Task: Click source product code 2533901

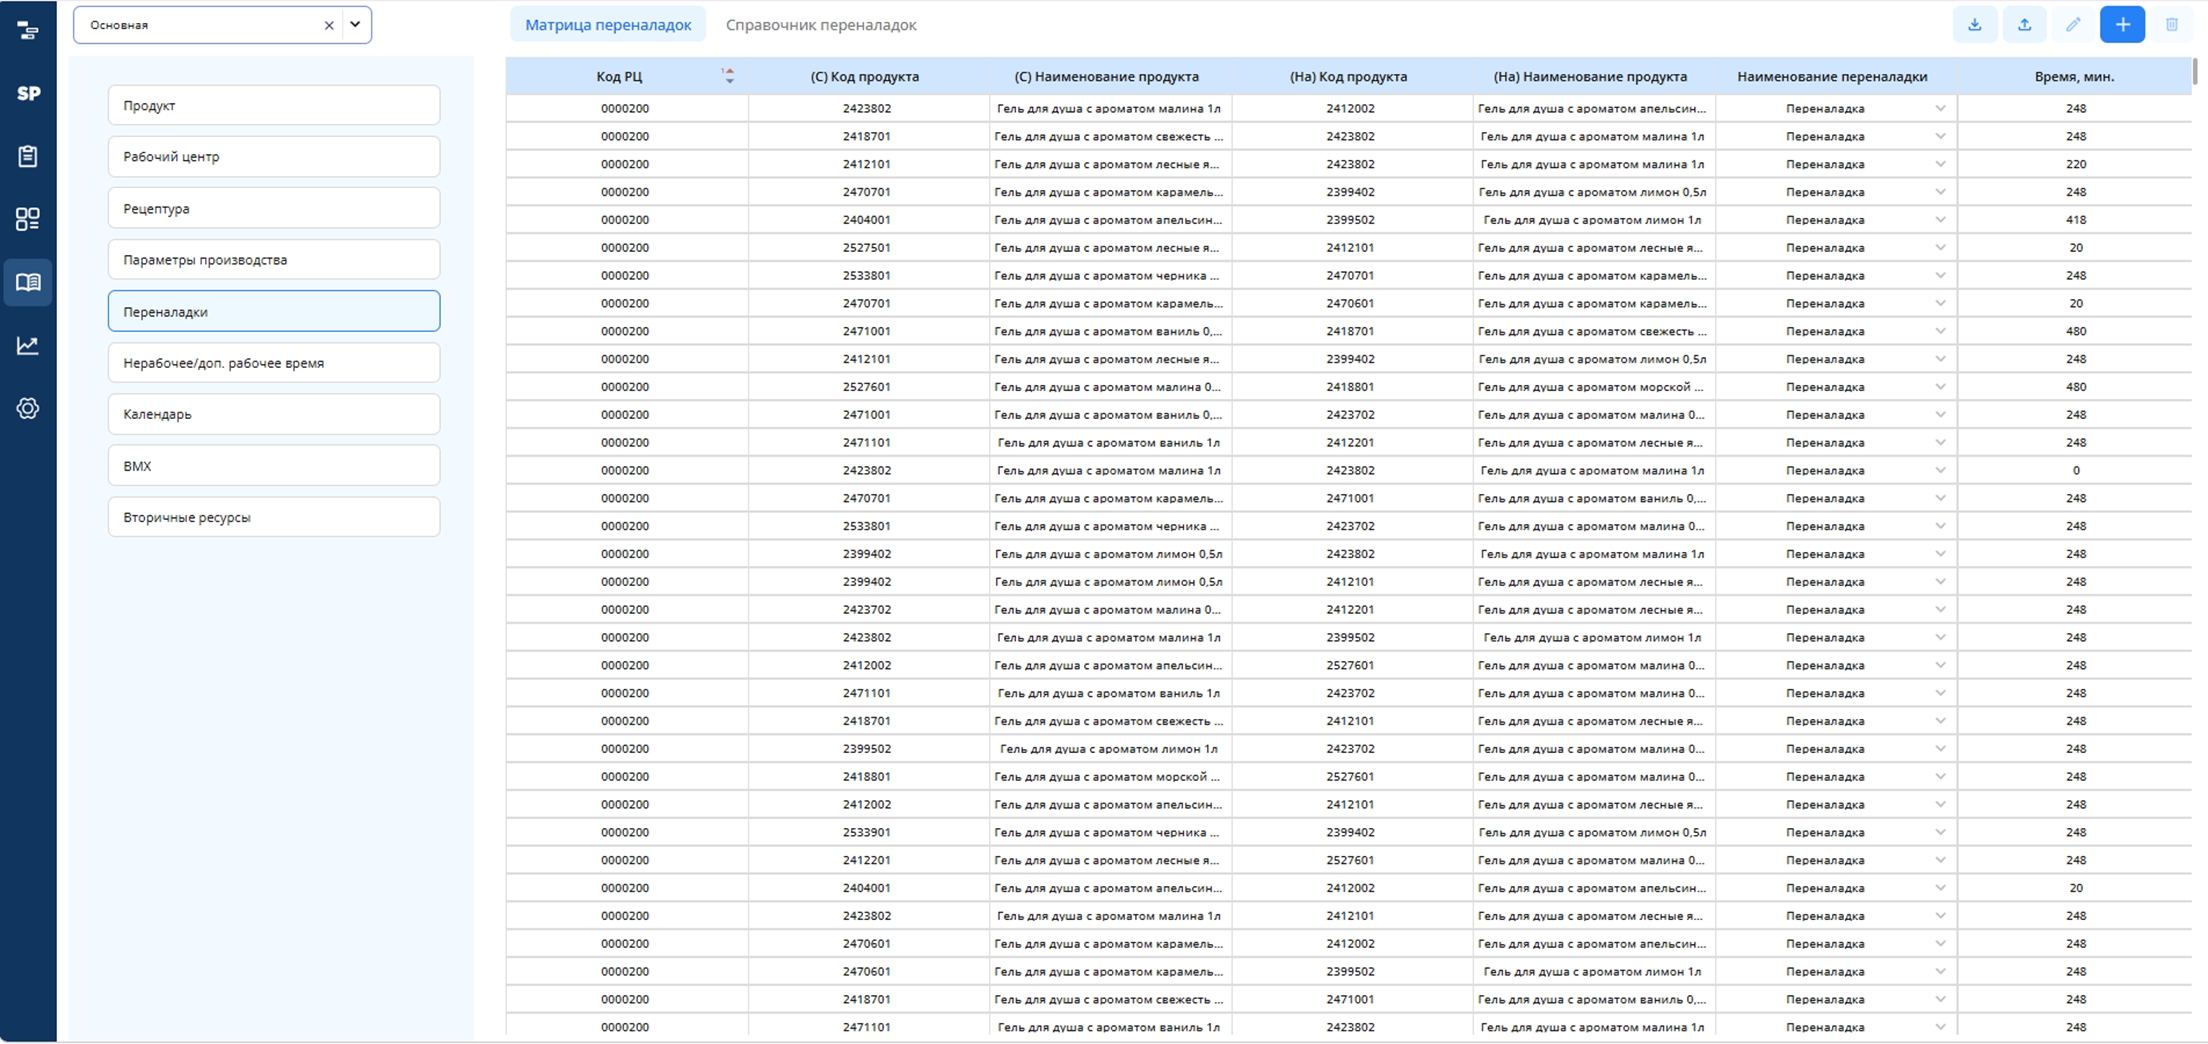Action: pyautogui.click(x=867, y=832)
